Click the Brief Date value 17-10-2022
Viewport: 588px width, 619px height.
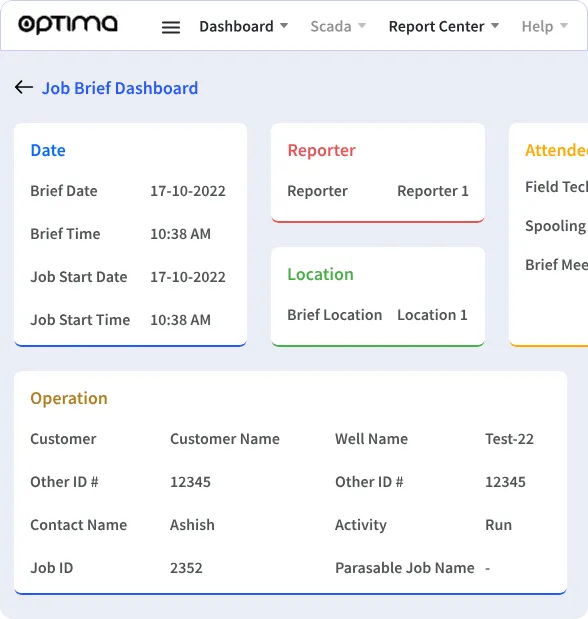pos(188,191)
